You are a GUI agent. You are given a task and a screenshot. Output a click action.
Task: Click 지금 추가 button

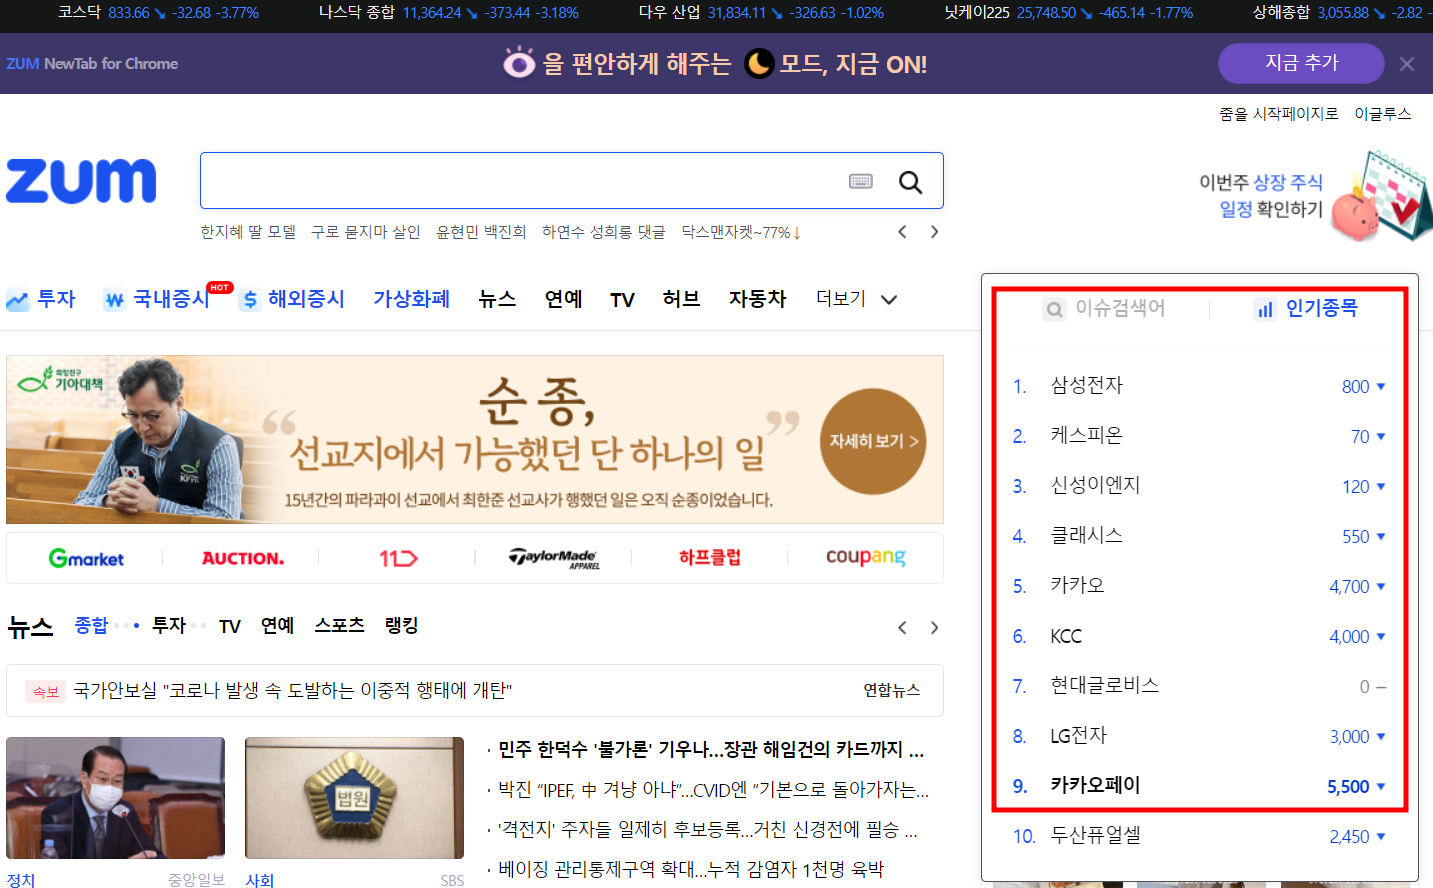point(1301,63)
